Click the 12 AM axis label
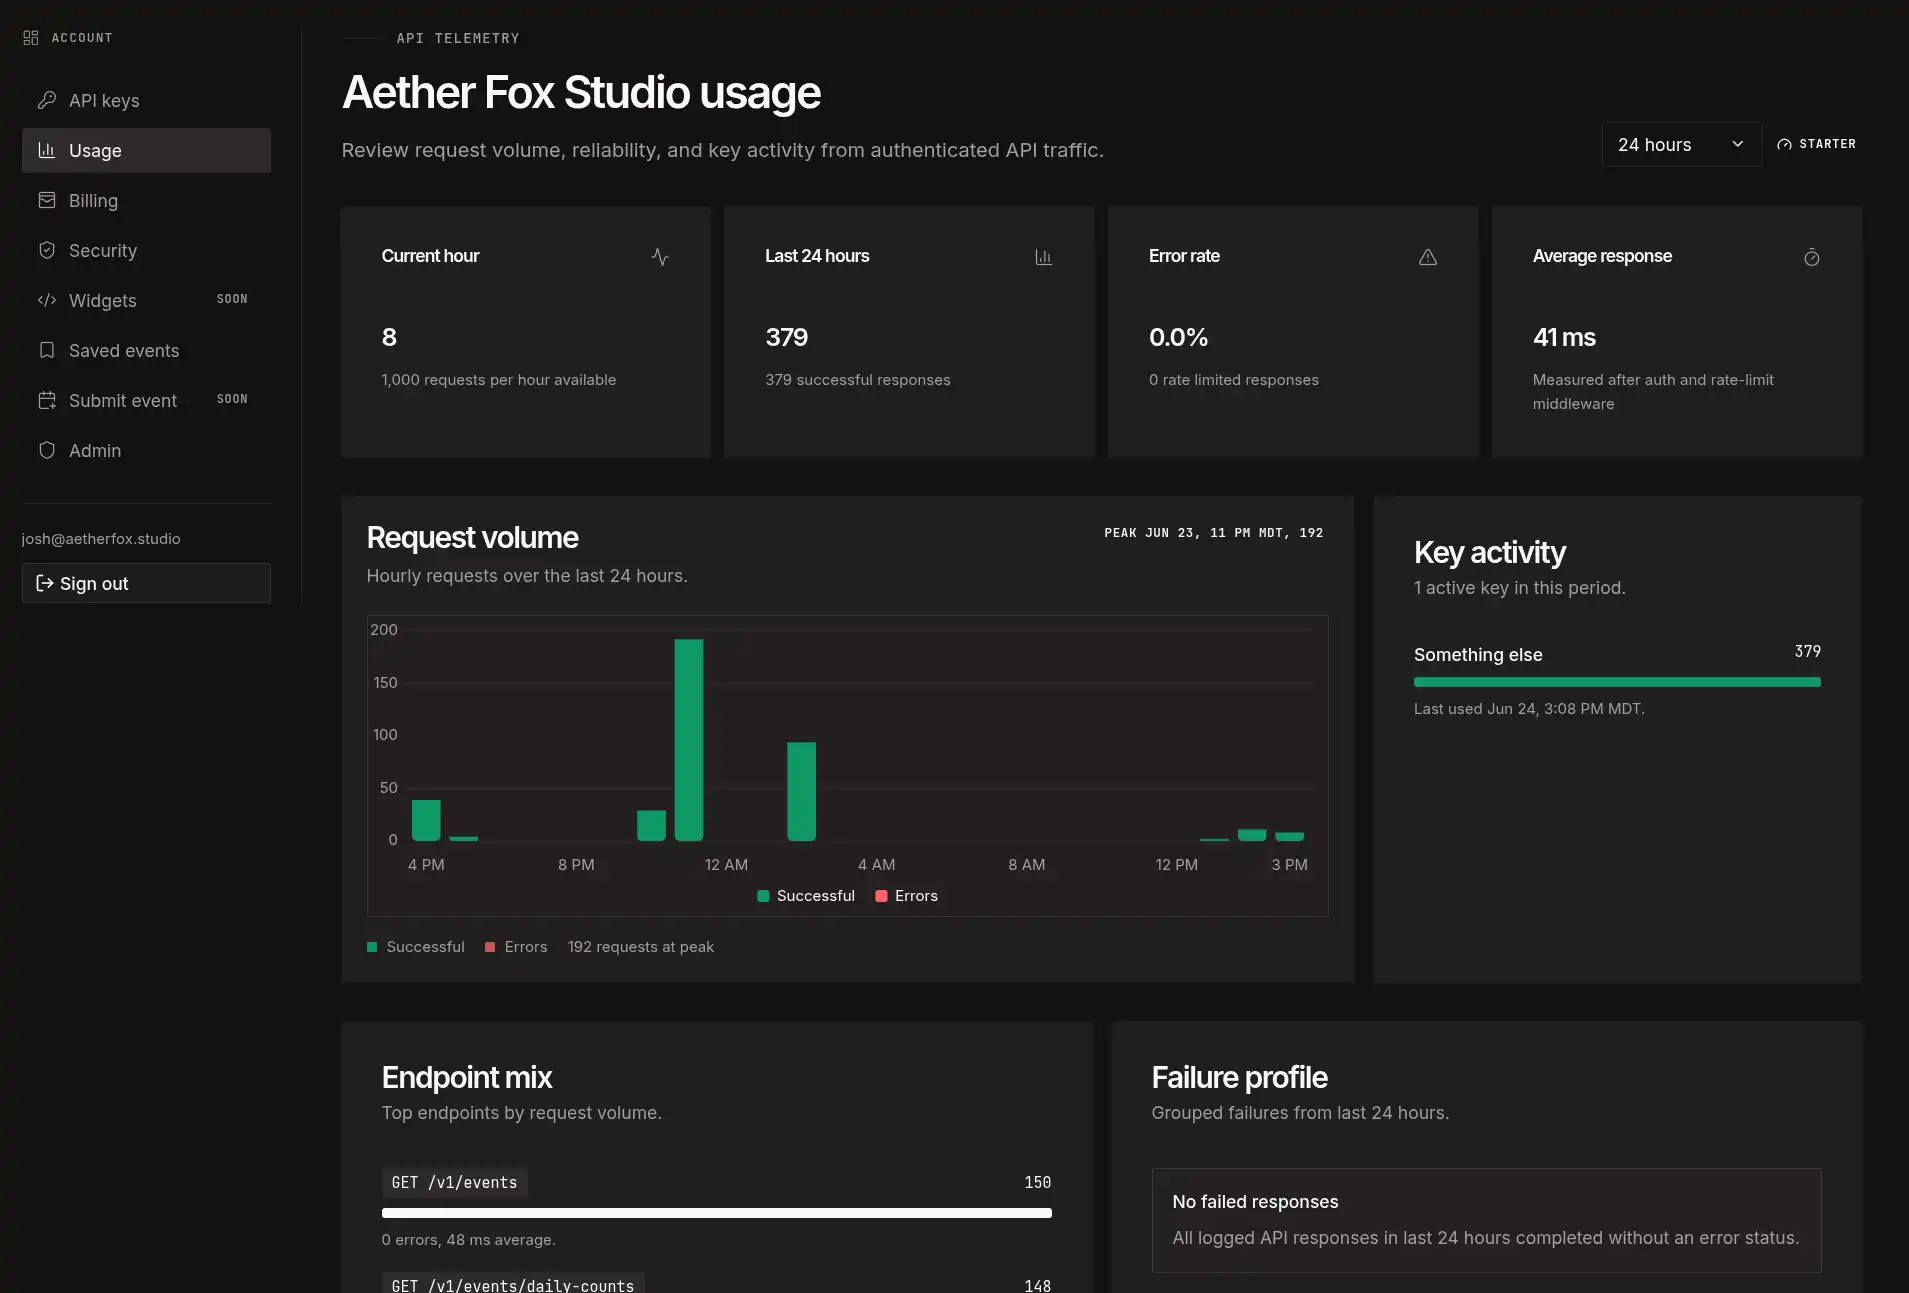The image size is (1909, 1293). point(726,864)
